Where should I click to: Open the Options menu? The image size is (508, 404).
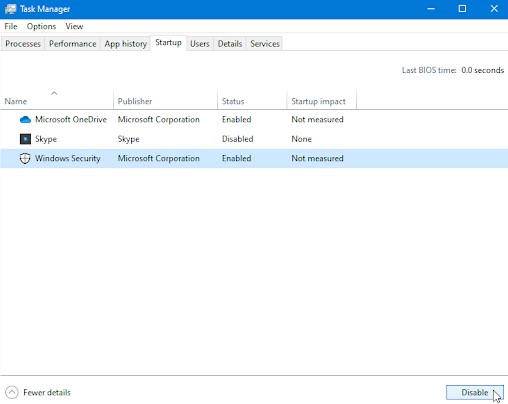coord(41,26)
